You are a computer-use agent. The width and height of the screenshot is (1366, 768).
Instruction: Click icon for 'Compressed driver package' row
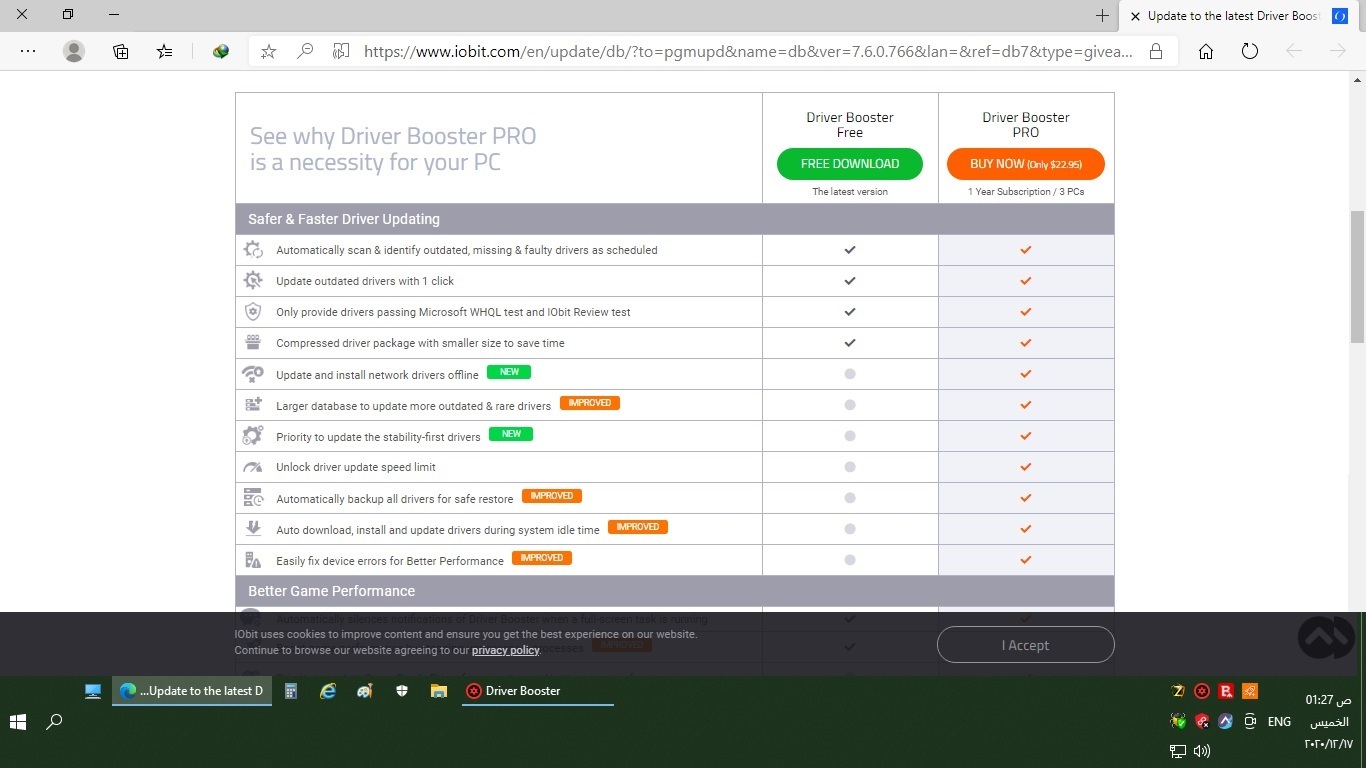(253, 343)
